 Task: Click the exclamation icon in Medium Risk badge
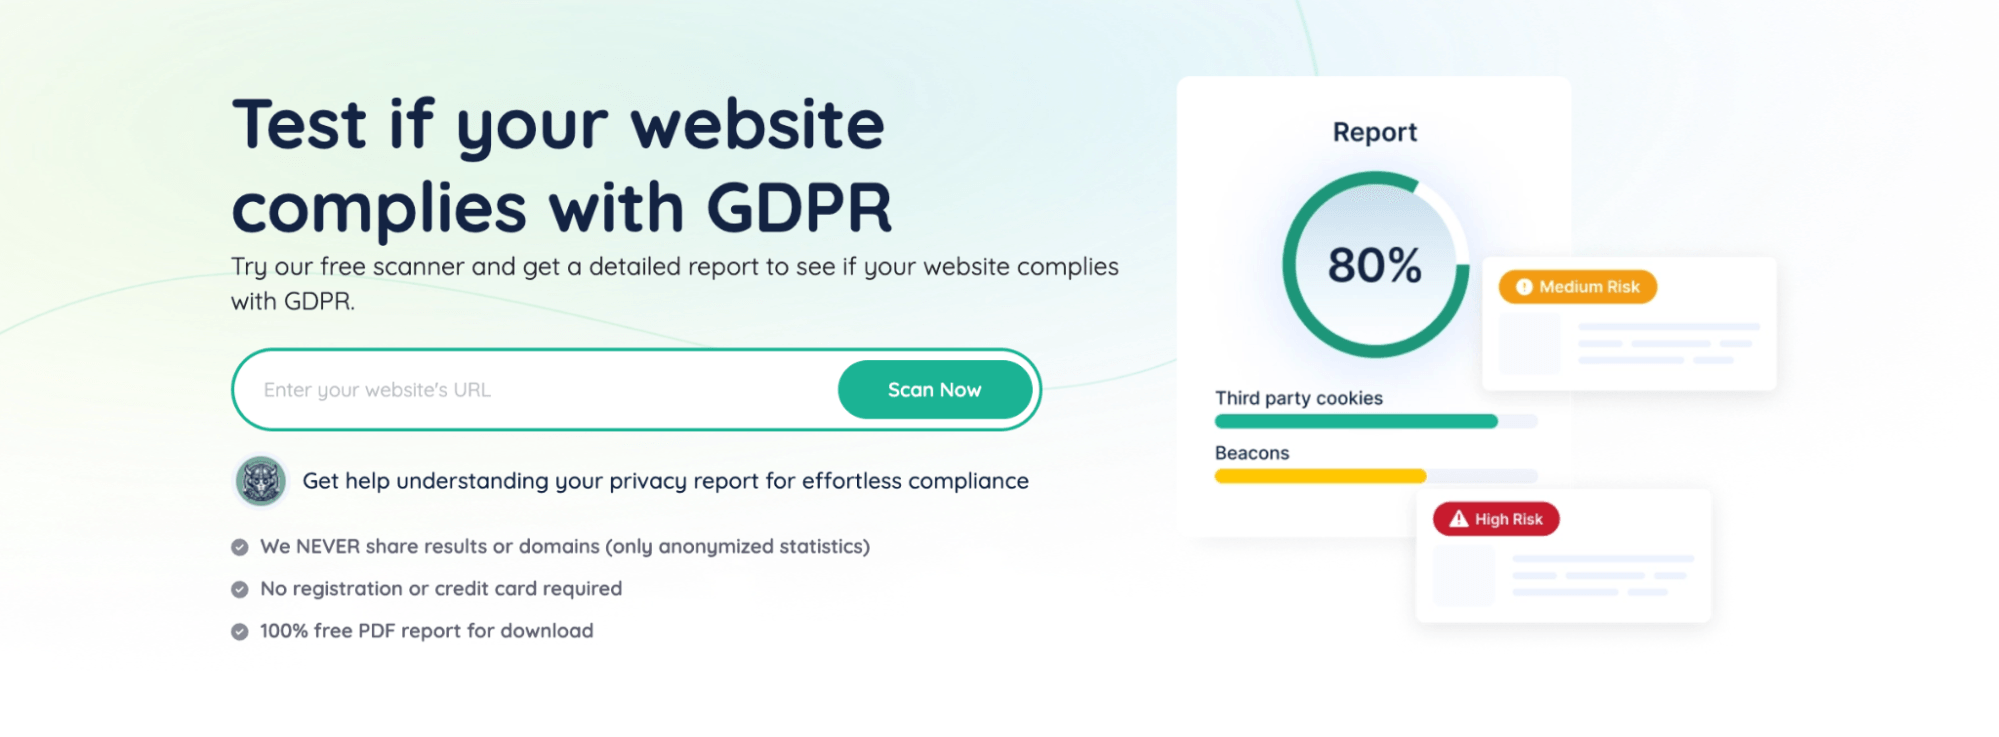coord(1523,287)
